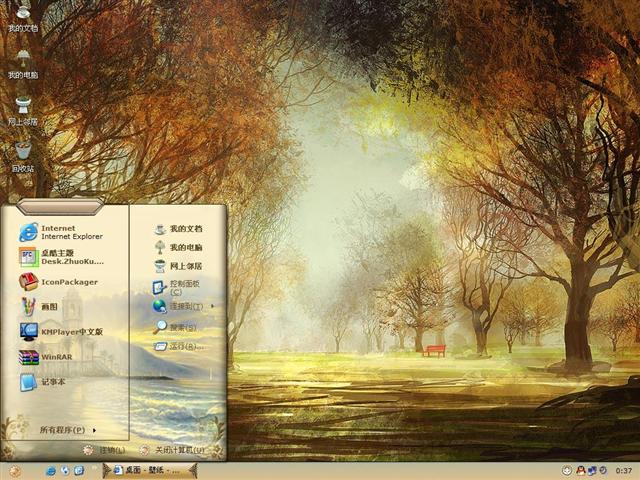
Task: Open 我的文档 in the Start menu's right pane
Action: tap(178, 229)
